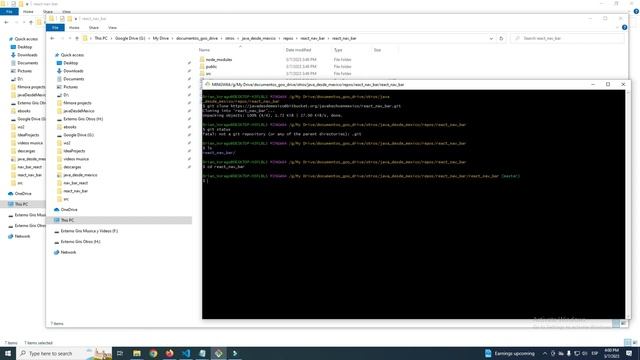Open Explorer help question mark icon
640x360 pixels.
click(624, 27)
